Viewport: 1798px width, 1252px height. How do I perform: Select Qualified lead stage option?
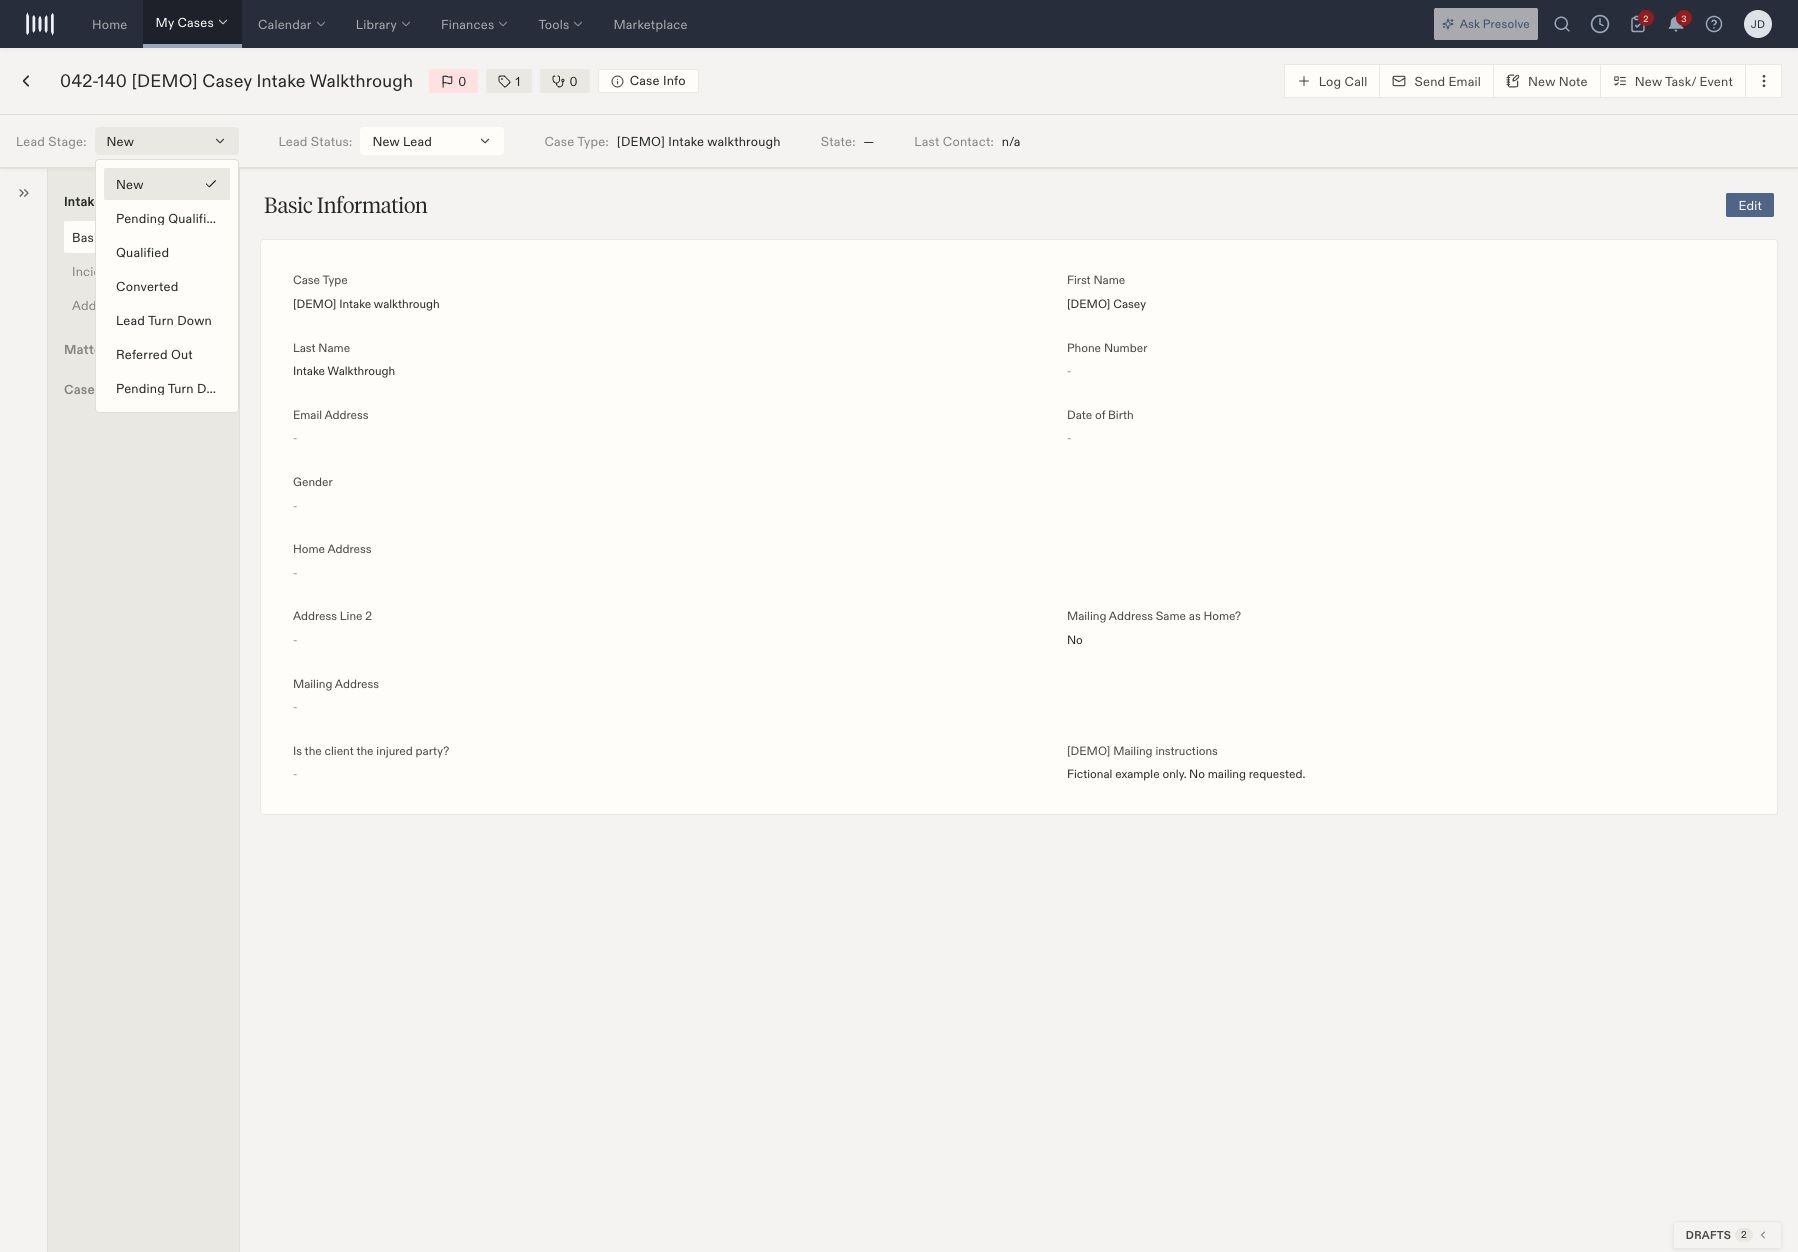point(167,252)
